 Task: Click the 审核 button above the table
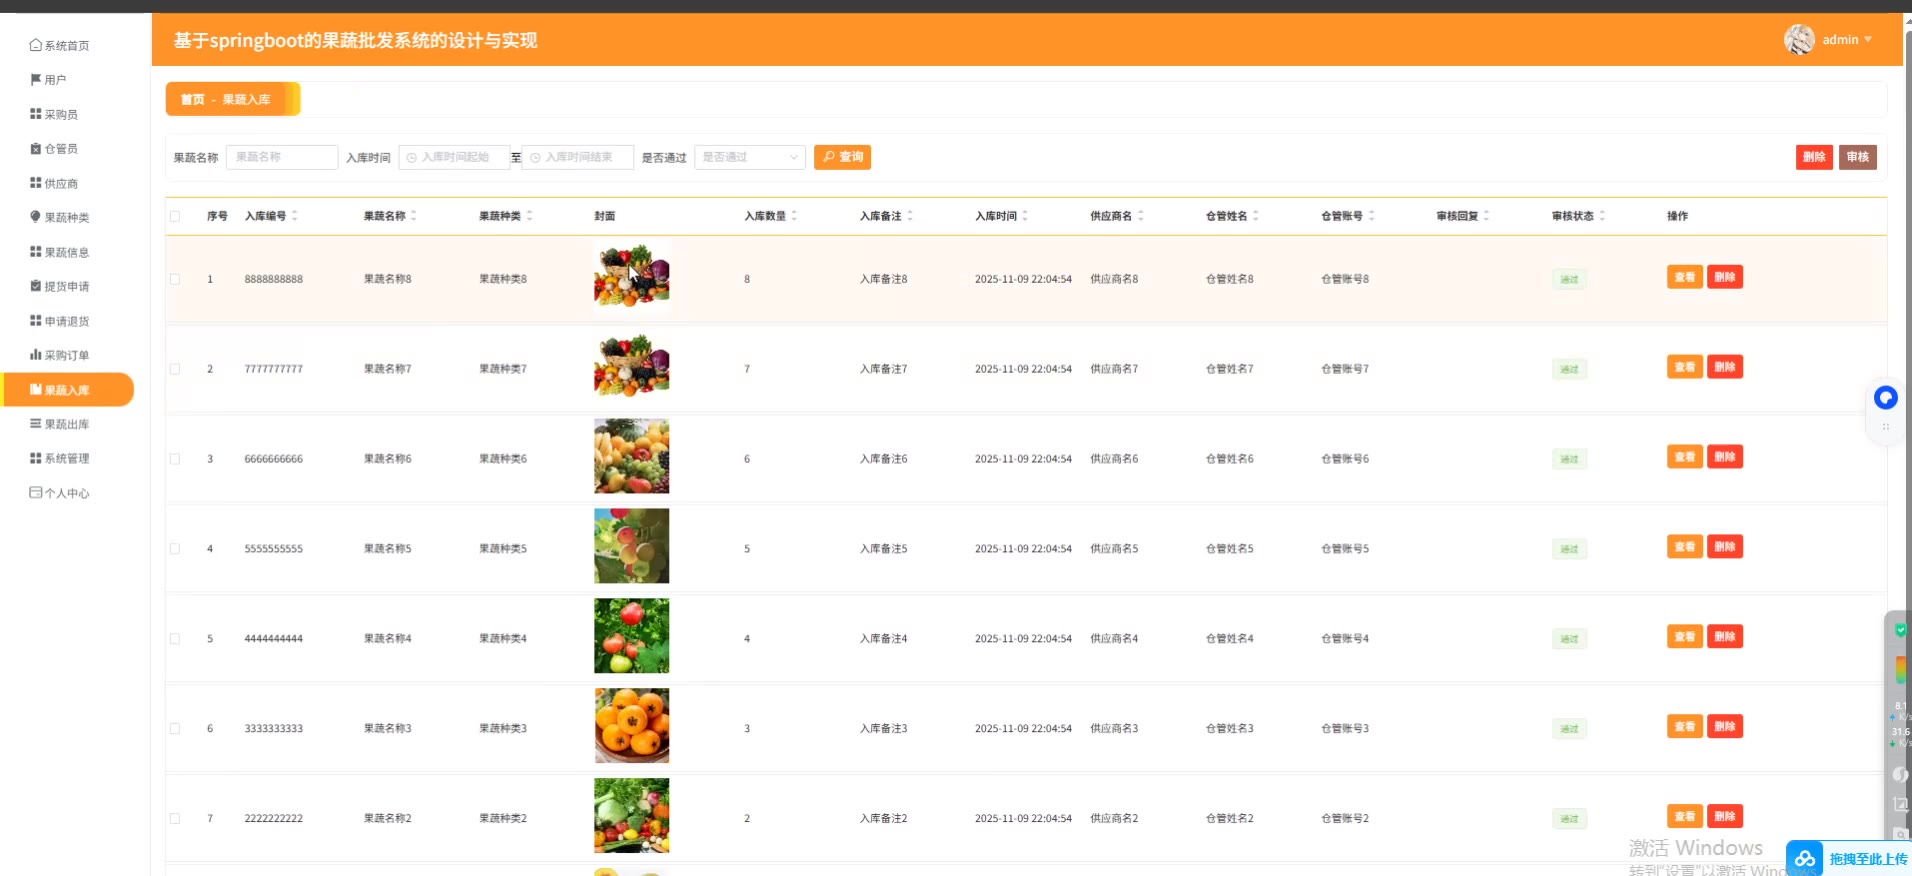(x=1858, y=157)
